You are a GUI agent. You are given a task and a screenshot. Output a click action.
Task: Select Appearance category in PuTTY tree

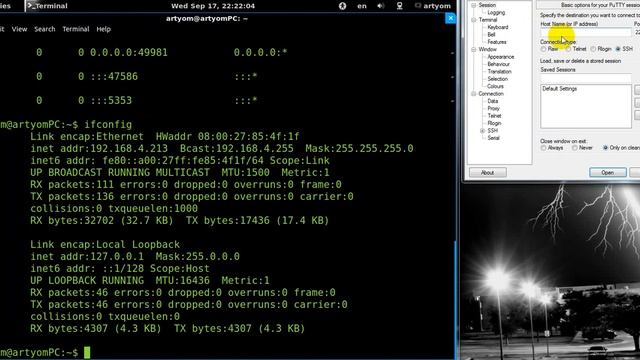click(x=500, y=57)
